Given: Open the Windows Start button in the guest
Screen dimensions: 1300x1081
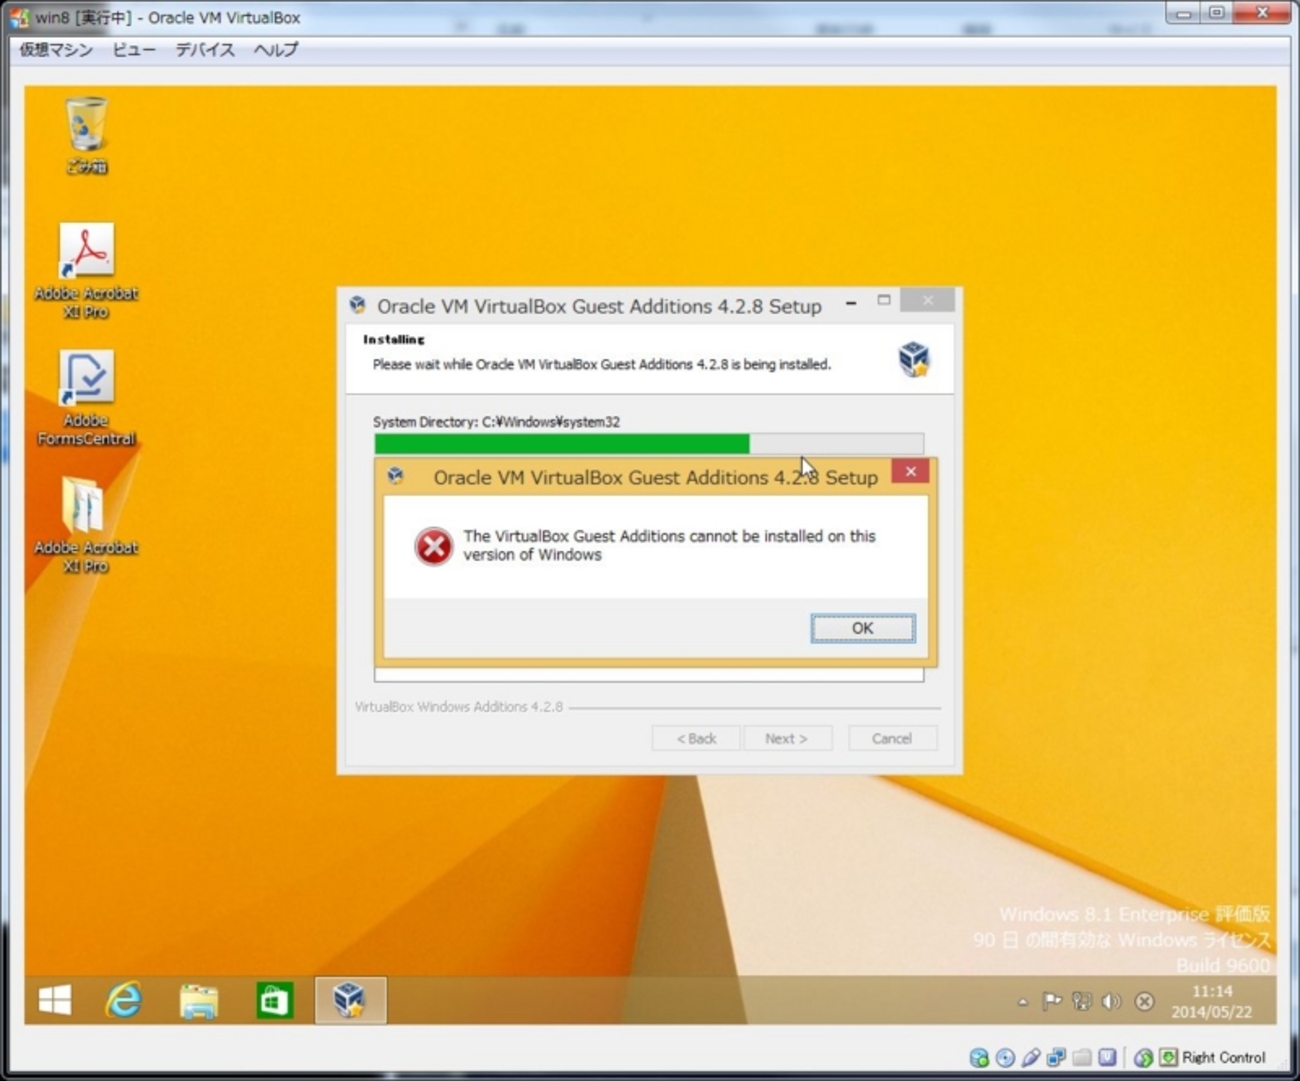Looking at the screenshot, I should click(x=54, y=1000).
